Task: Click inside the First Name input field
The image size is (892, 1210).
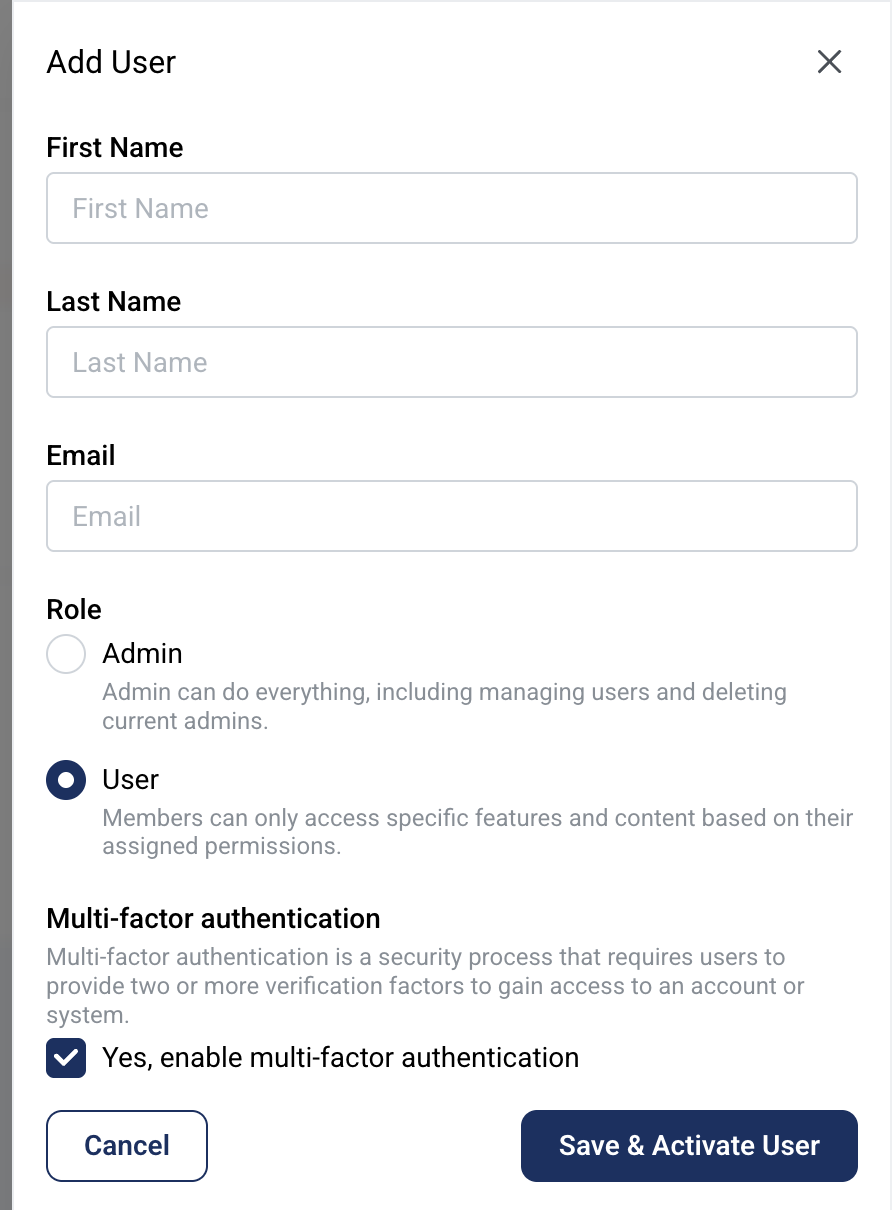Action: (x=451, y=208)
